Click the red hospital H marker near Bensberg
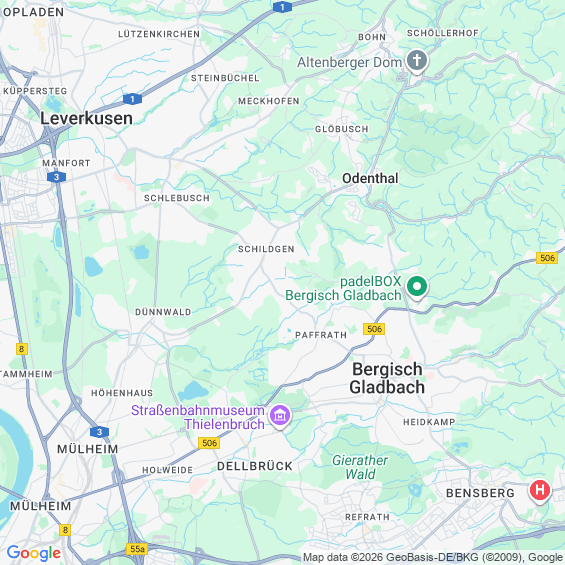 click(x=540, y=491)
